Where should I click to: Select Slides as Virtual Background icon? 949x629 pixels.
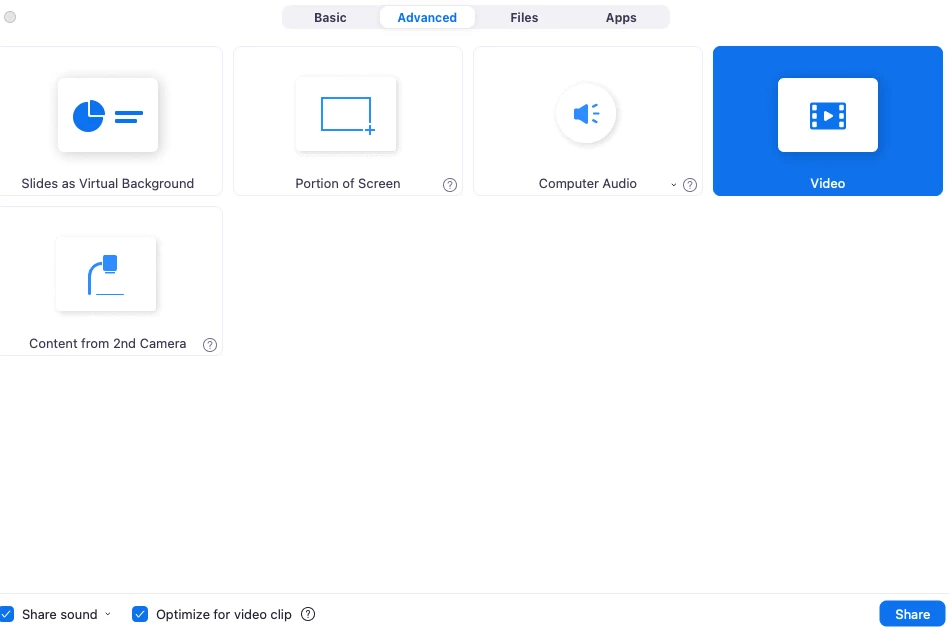click(x=108, y=115)
